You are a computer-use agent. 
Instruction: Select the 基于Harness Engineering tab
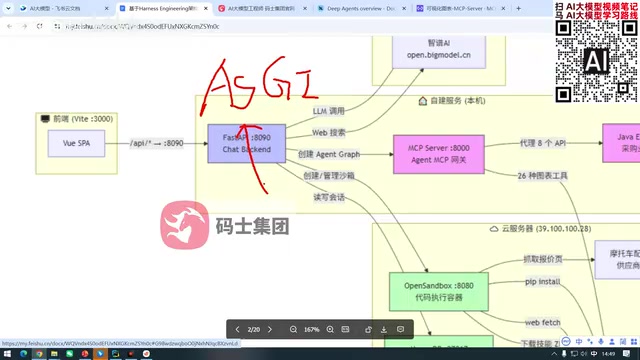tap(163, 8)
